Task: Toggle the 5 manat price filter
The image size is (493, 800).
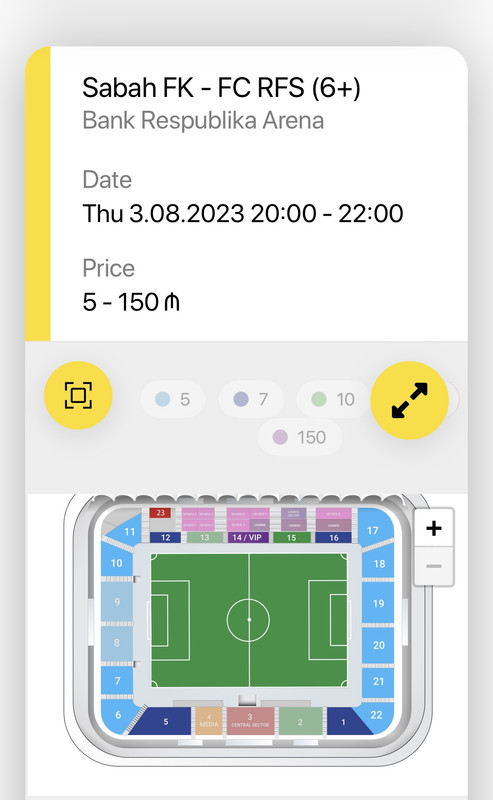Action: [x=173, y=399]
